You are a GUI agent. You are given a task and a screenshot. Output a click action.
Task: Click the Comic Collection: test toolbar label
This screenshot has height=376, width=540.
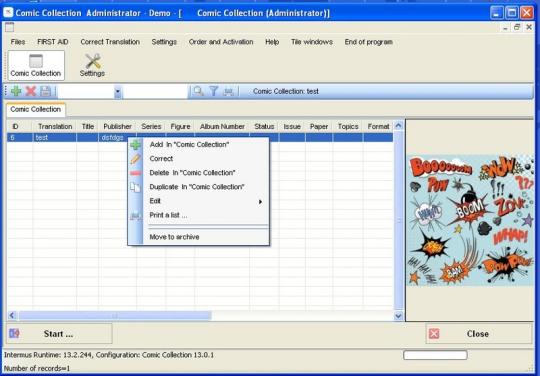[x=286, y=92]
